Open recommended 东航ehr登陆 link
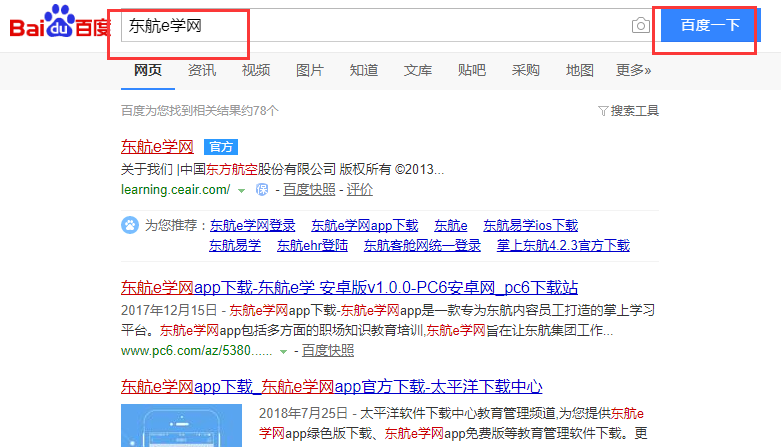Viewport: 781px width, 447px height. [312, 246]
